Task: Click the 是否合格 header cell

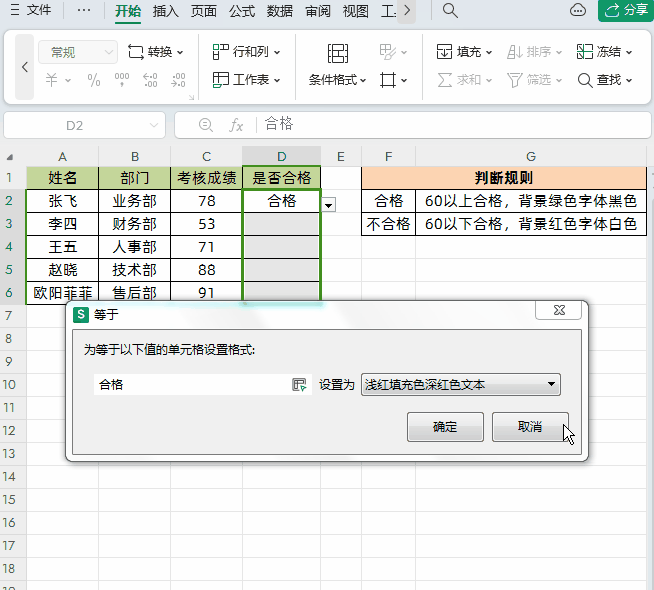Action: (282, 178)
